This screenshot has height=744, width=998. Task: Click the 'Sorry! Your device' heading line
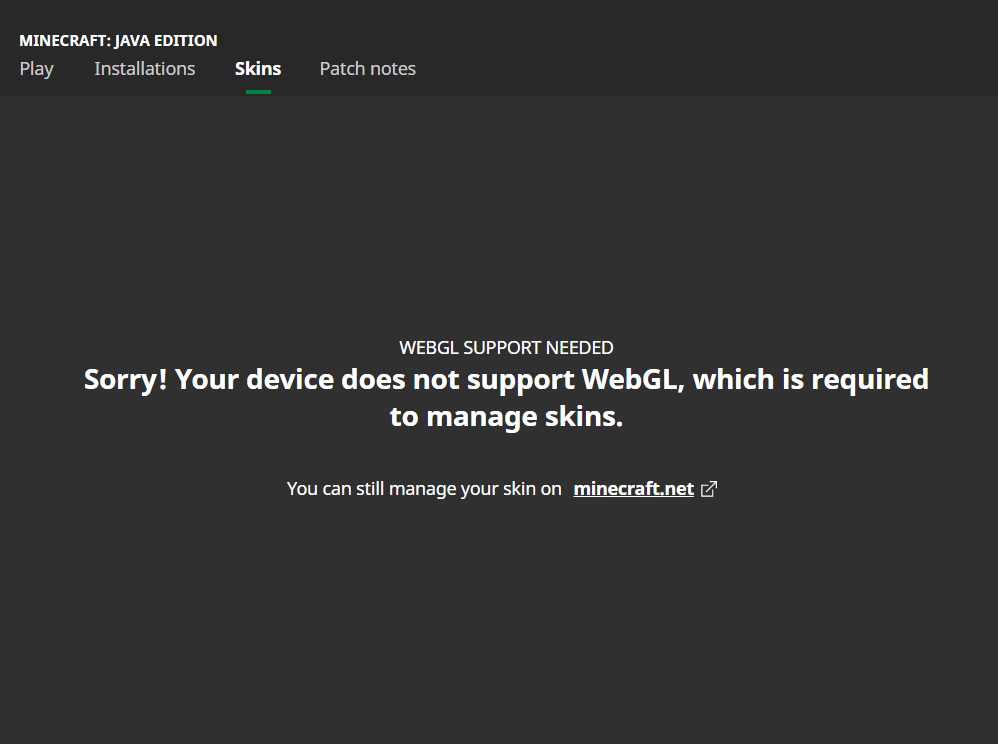[x=506, y=379]
